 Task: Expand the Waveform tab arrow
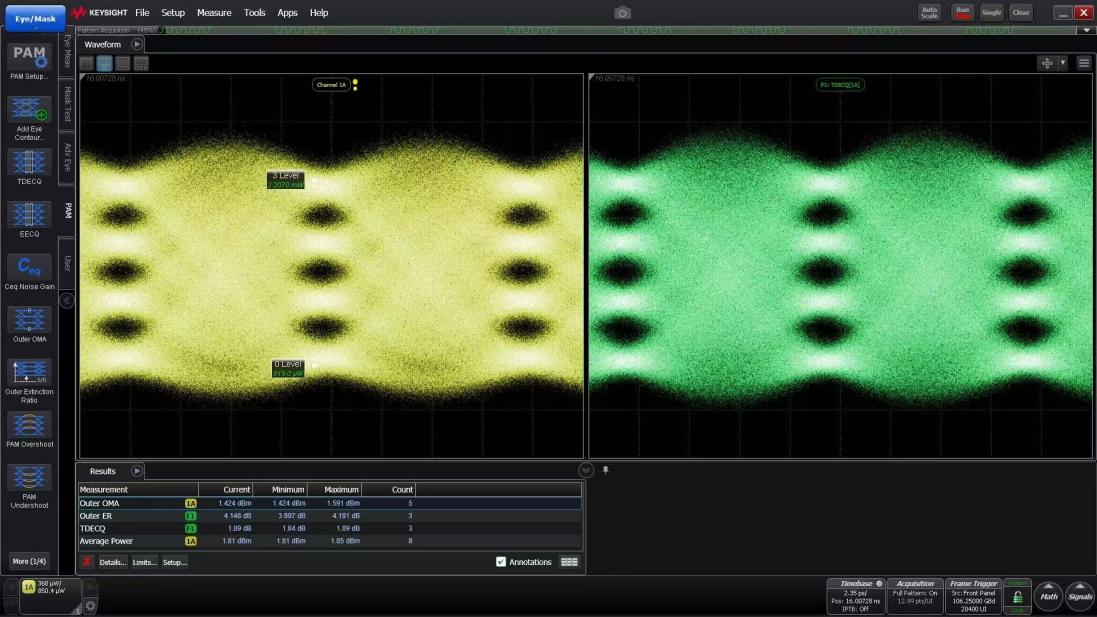137,44
